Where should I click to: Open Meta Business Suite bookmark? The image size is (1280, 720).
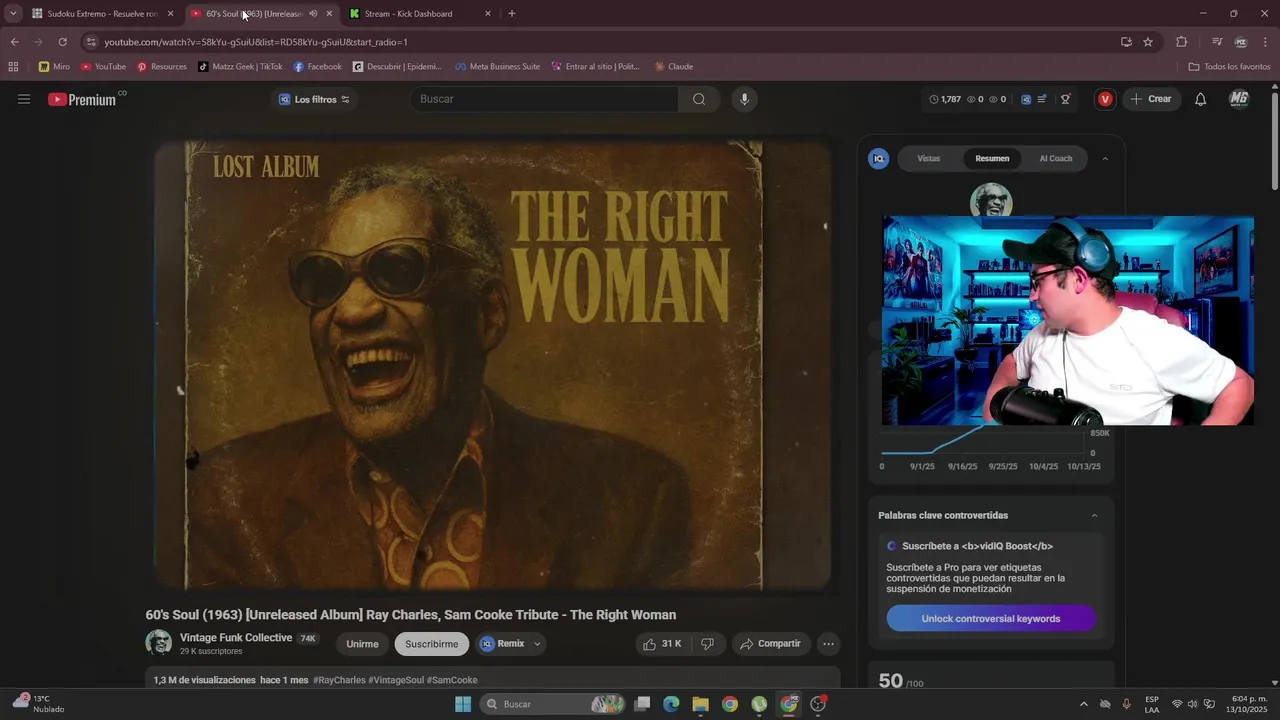coord(497,67)
